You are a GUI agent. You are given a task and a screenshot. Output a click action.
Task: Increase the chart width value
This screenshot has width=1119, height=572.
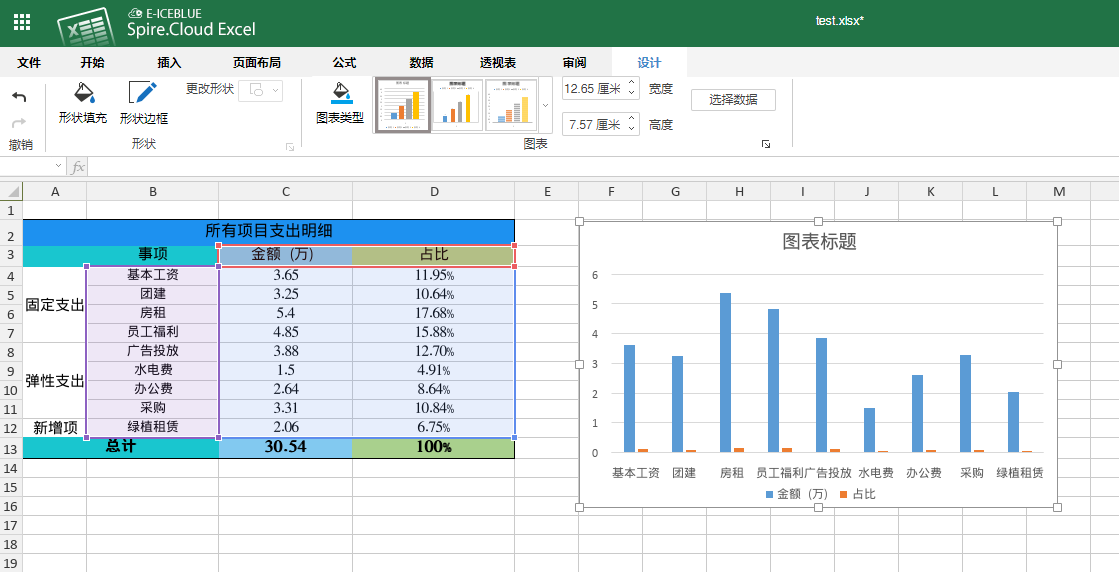(x=632, y=83)
